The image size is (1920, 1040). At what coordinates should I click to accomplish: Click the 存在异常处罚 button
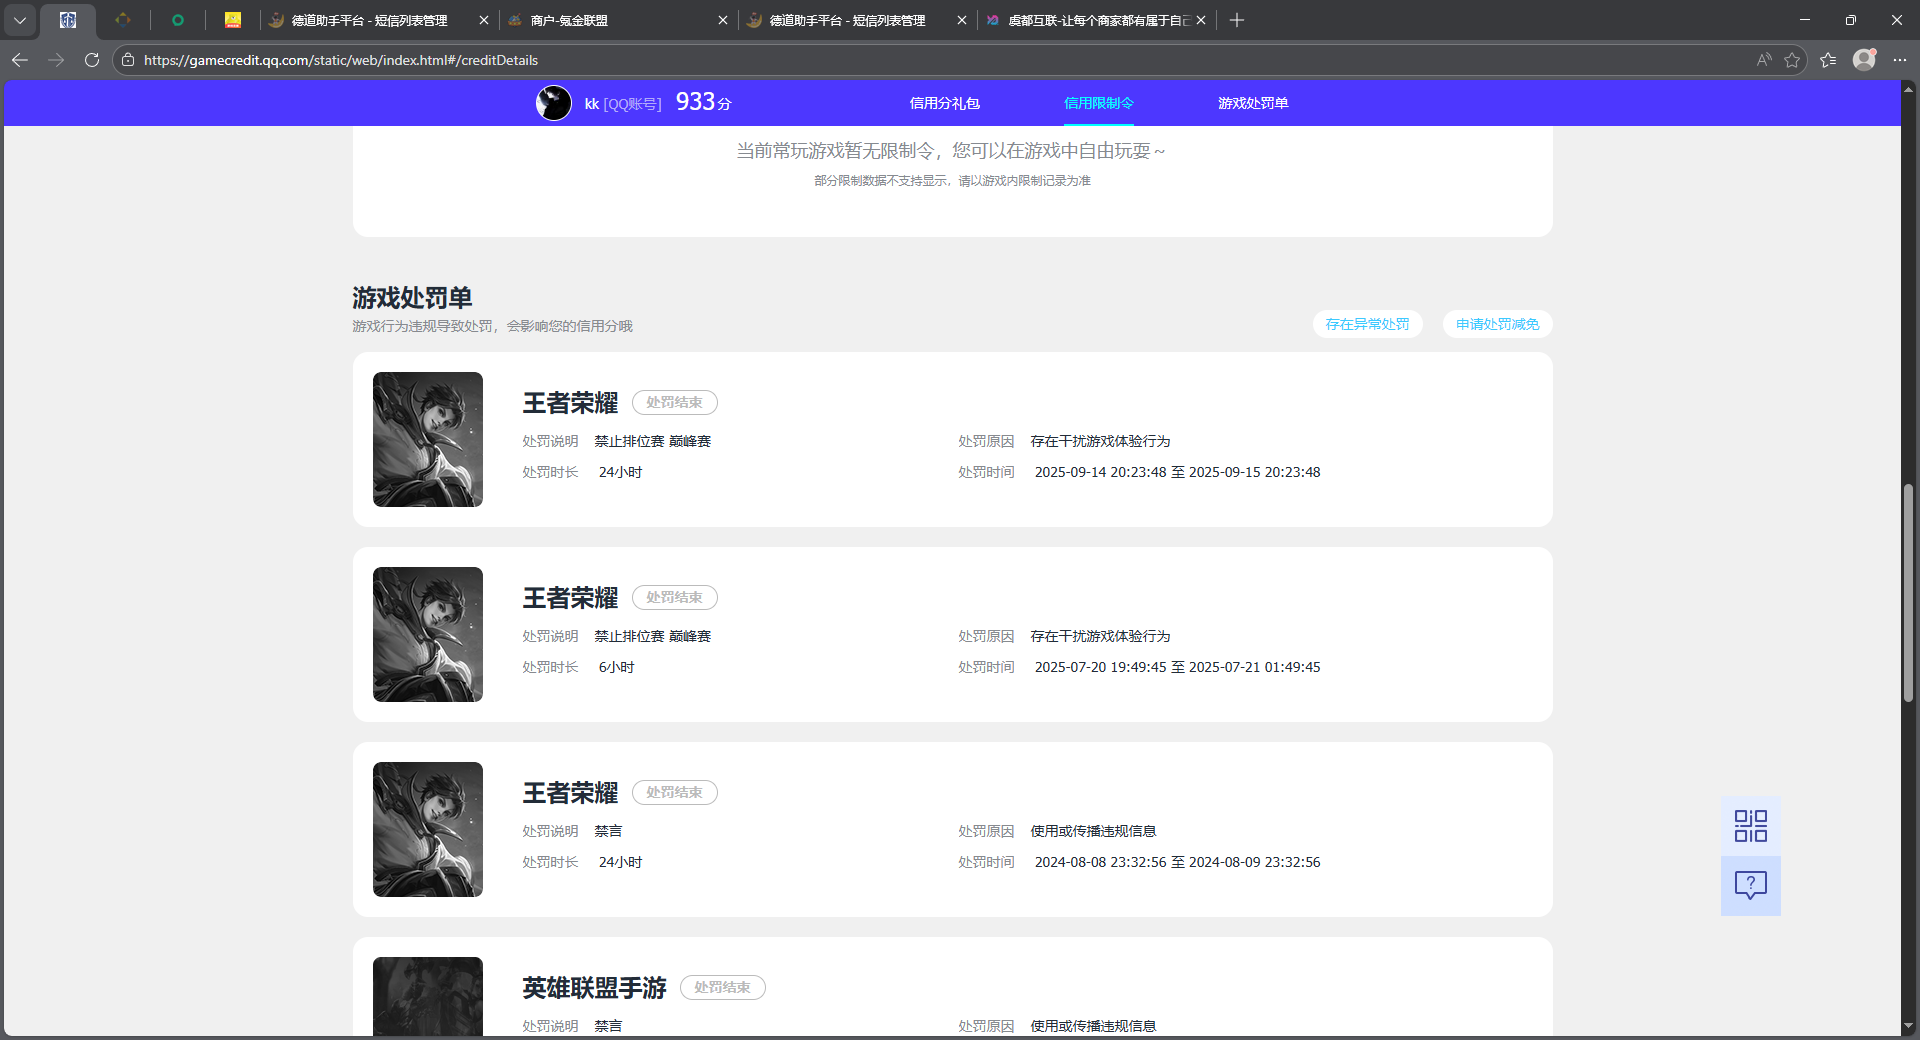point(1367,324)
